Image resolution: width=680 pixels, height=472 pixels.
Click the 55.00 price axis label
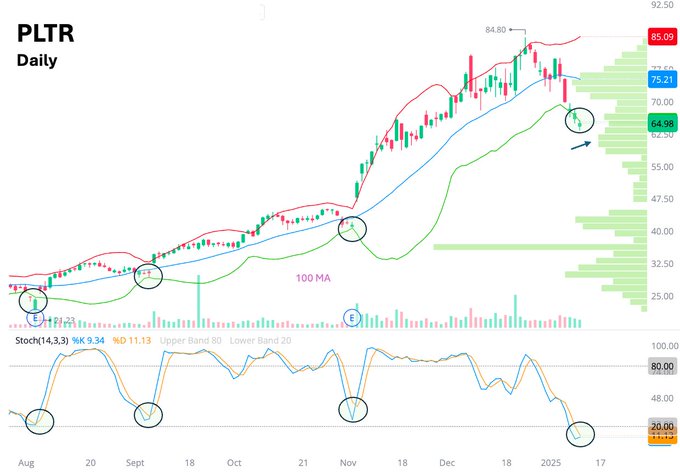pos(662,167)
